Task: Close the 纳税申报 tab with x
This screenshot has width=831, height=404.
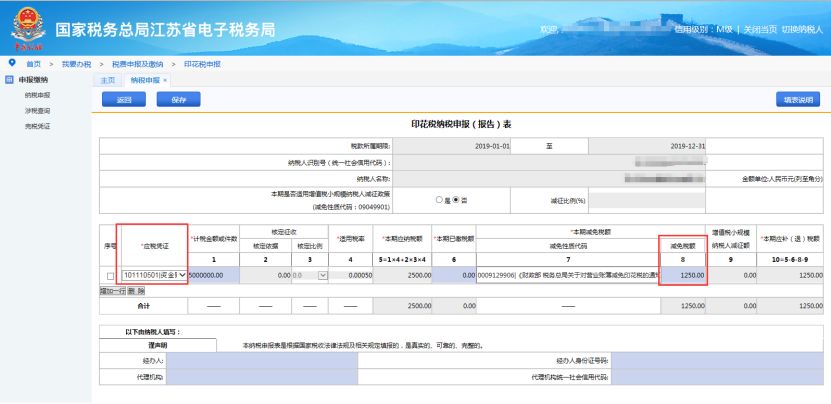Action: coord(165,79)
